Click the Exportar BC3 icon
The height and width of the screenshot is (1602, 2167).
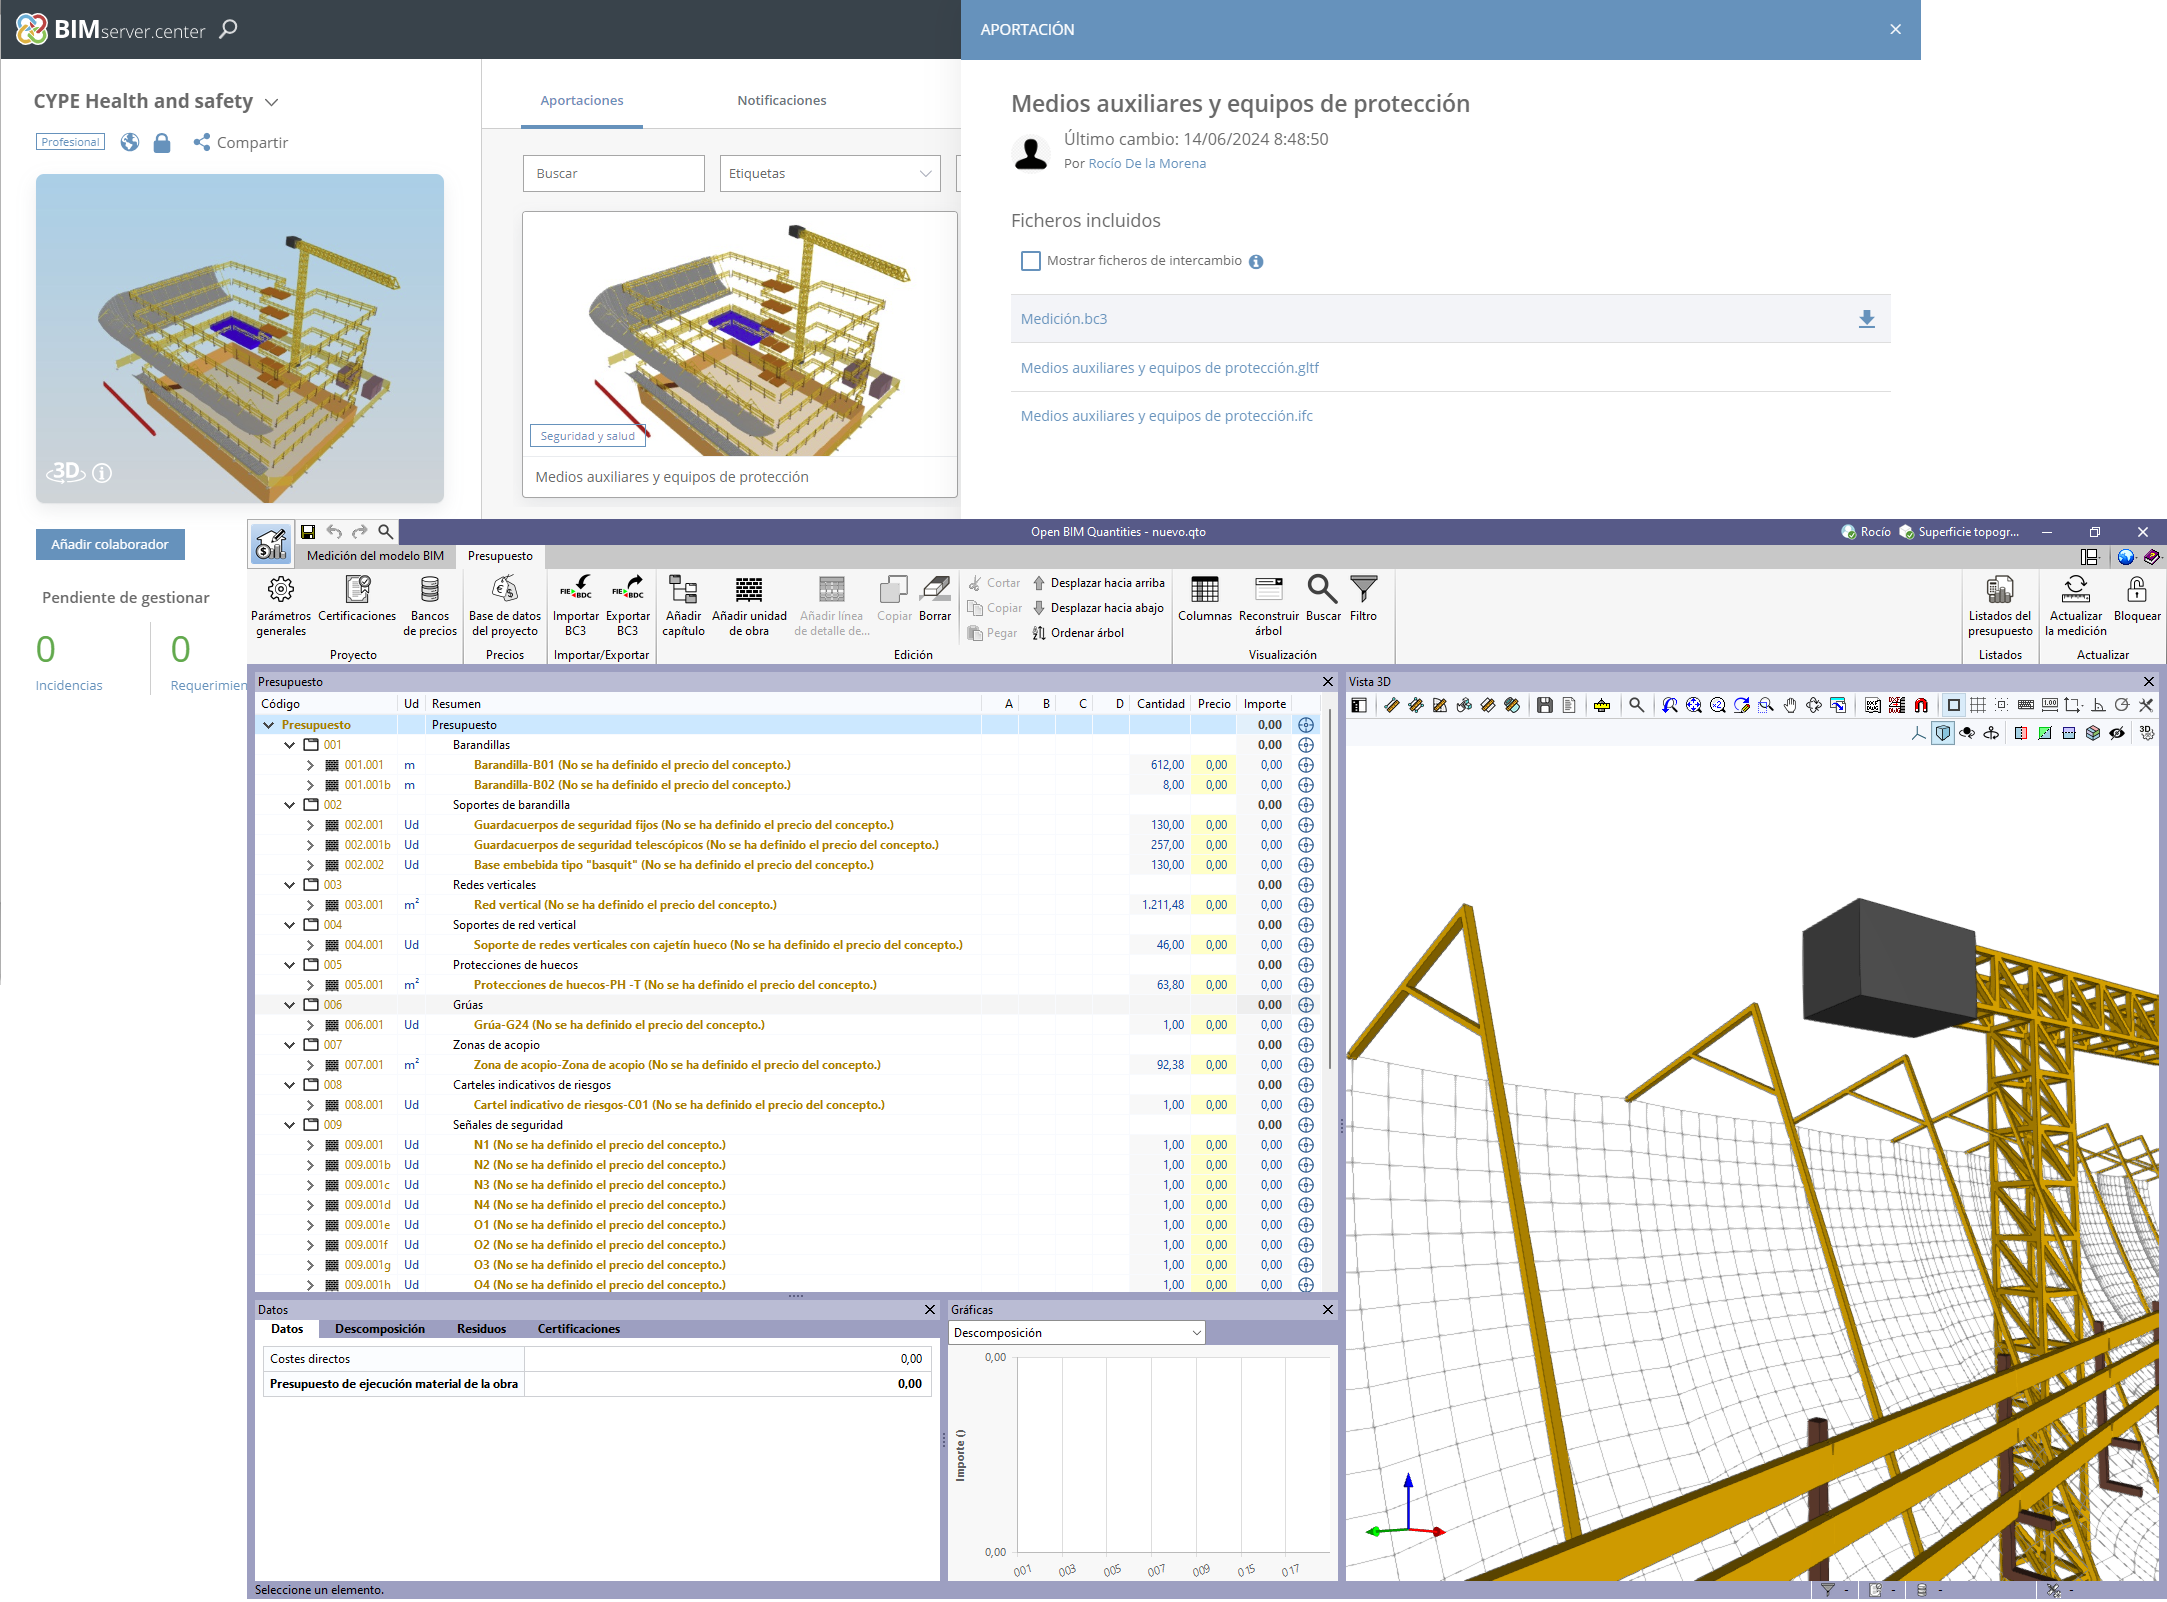tap(627, 590)
